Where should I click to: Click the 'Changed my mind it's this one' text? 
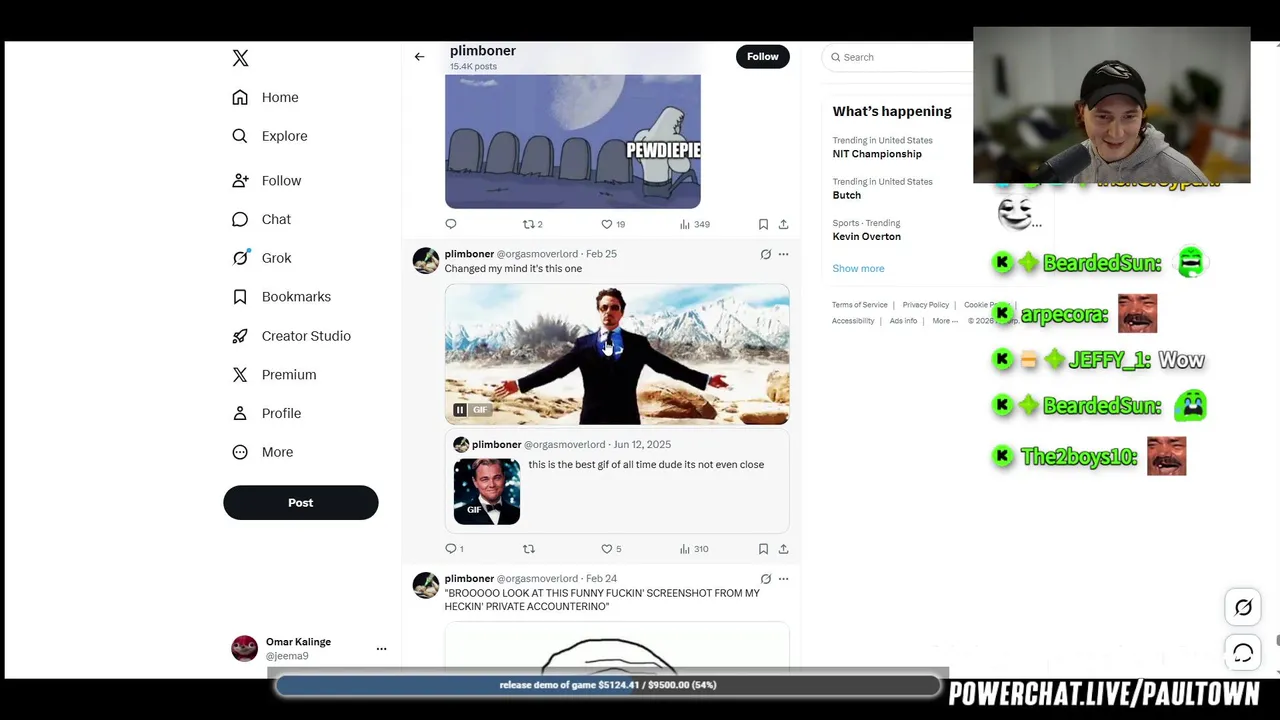click(x=513, y=269)
